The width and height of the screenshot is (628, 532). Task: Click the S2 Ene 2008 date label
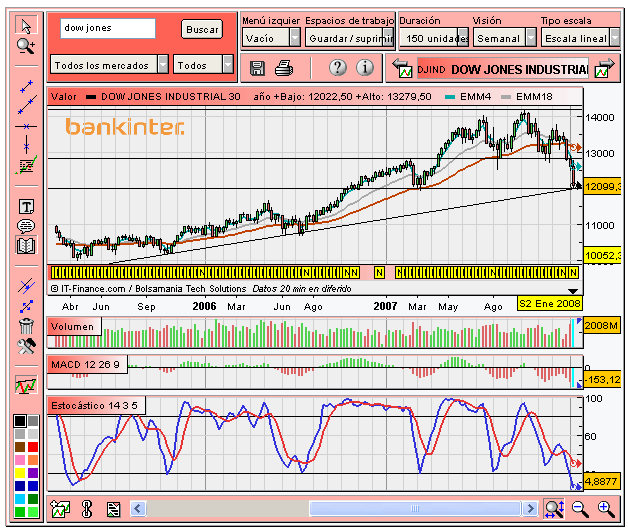pyautogui.click(x=550, y=303)
